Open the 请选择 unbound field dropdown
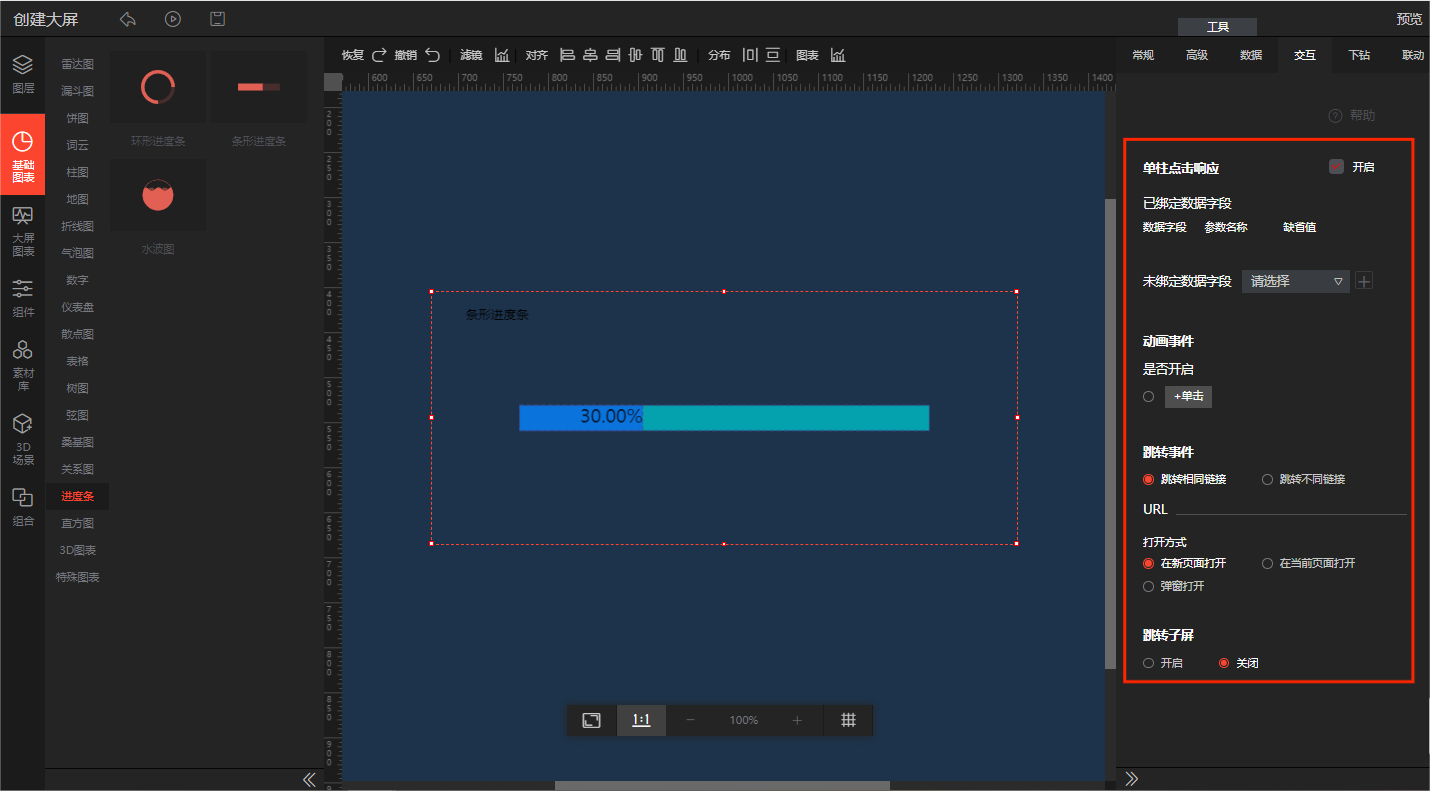The width and height of the screenshot is (1430, 791). click(1296, 282)
